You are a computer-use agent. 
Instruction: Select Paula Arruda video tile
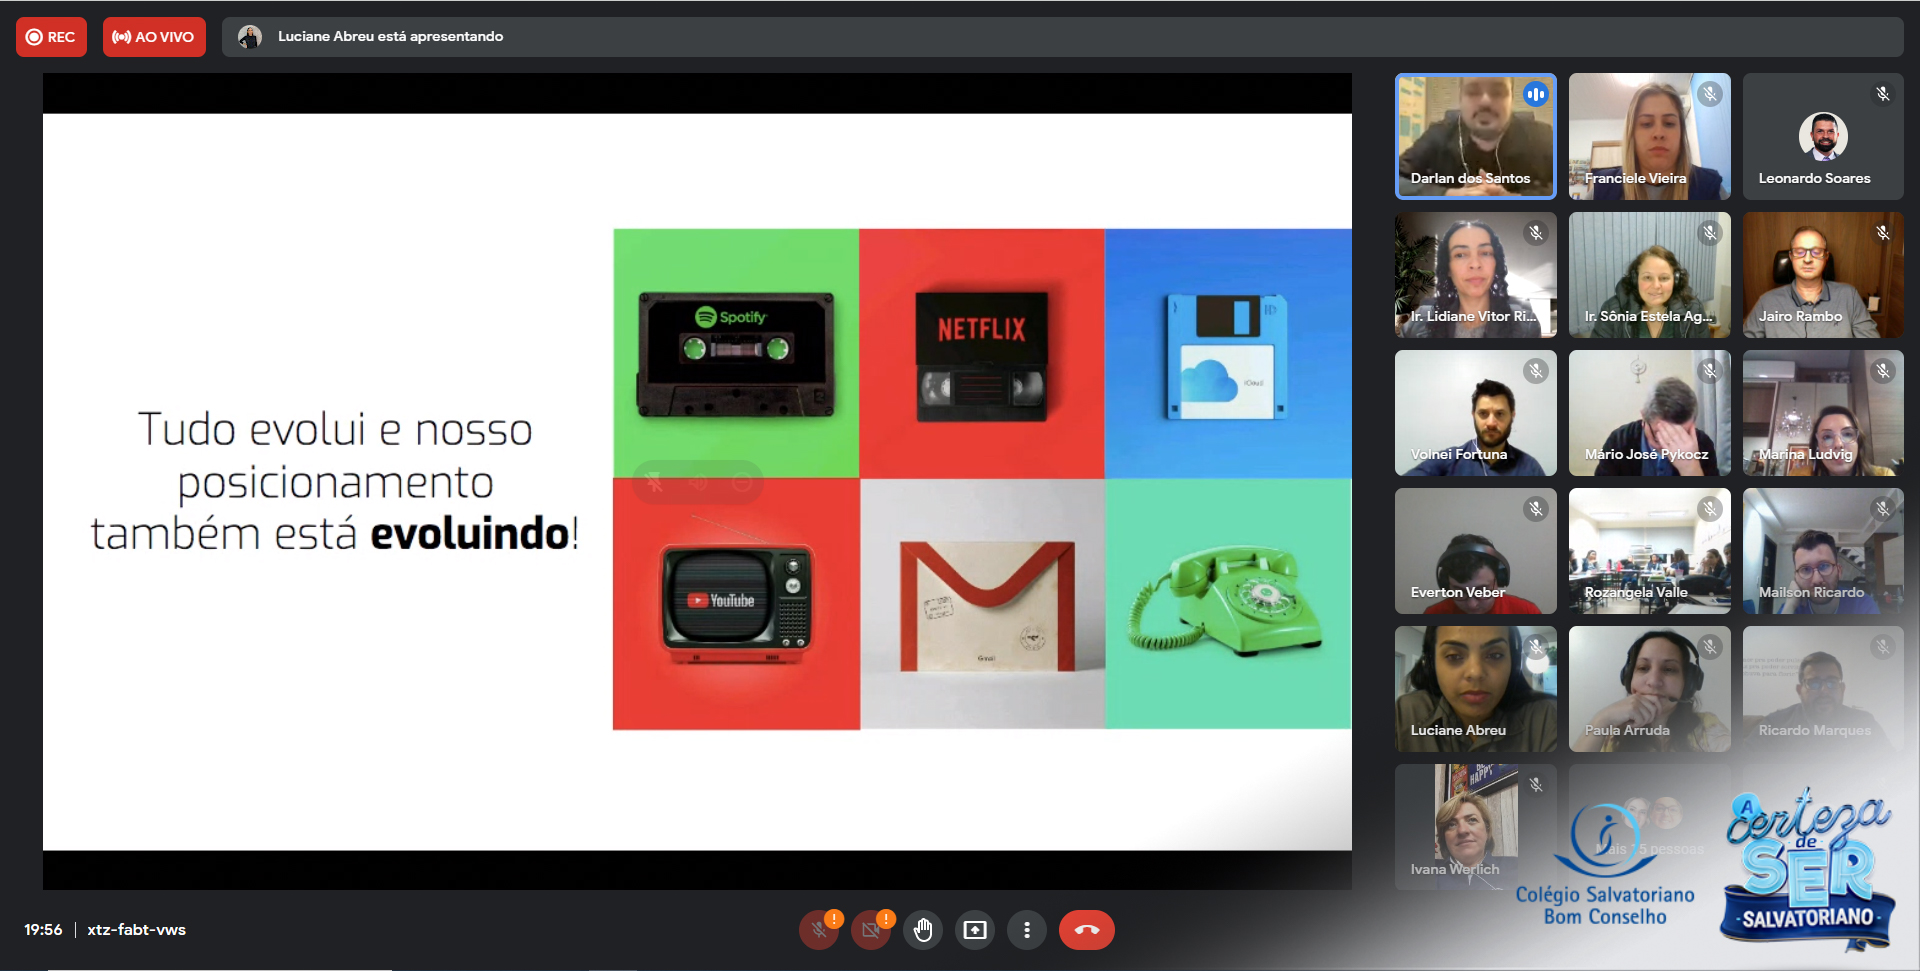coord(1650,689)
